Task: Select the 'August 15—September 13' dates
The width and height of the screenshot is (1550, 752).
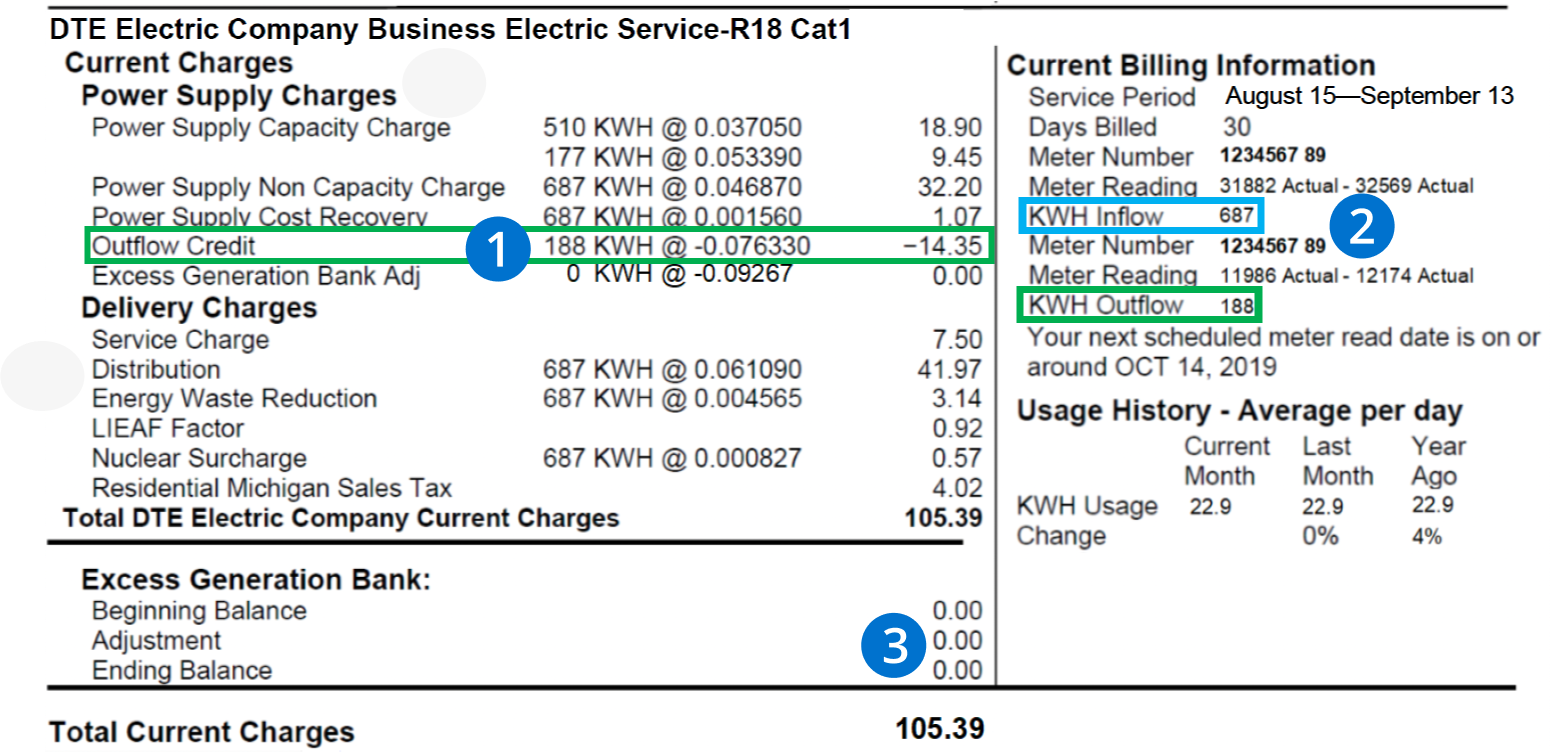Action: (x=1370, y=96)
